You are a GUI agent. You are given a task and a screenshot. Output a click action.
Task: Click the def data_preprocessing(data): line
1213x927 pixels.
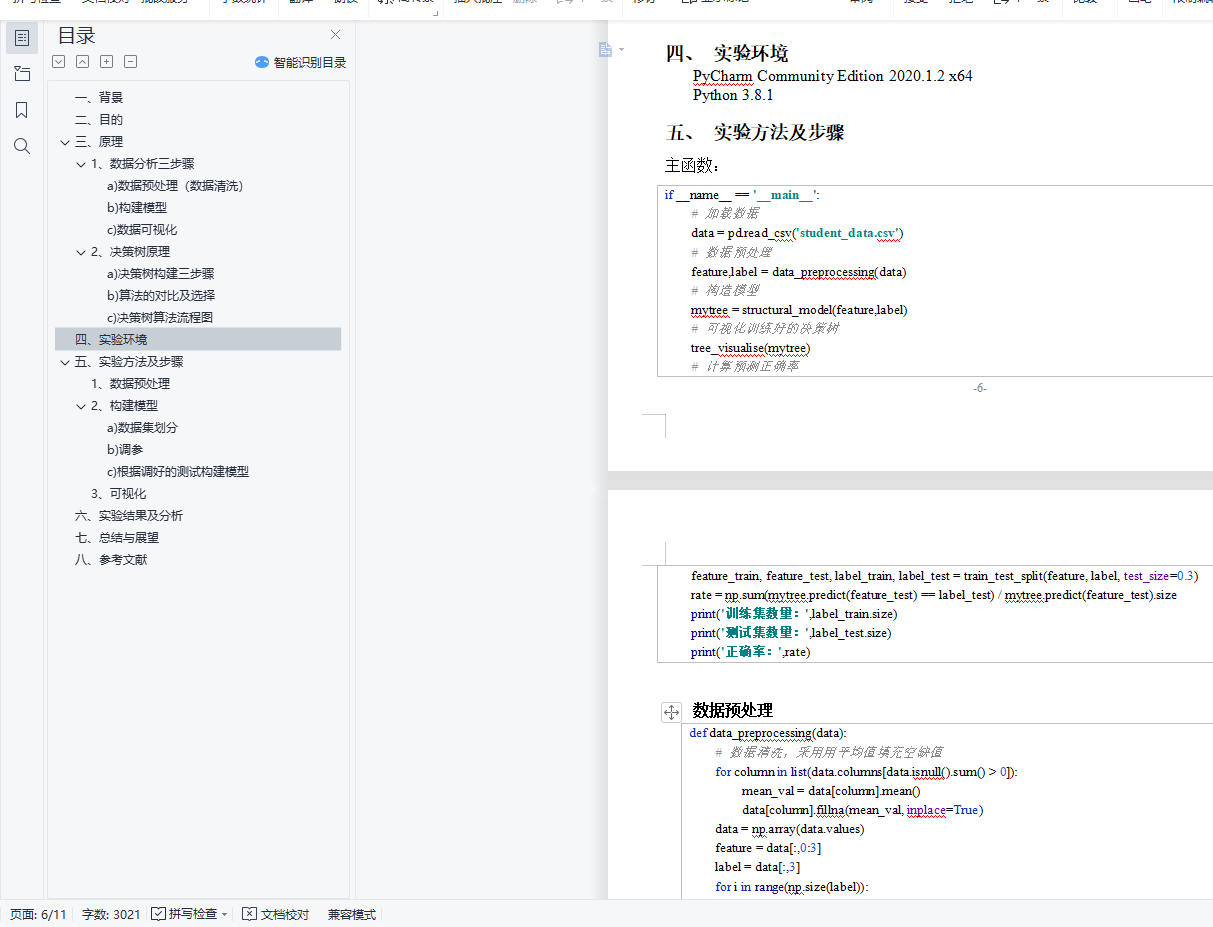pyautogui.click(x=768, y=733)
